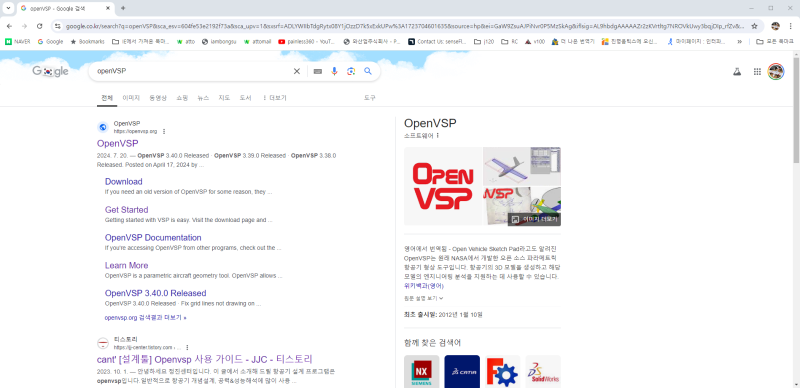The image size is (800, 388).
Task: Switch to the 이미지 tab
Action: click(131, 98)
